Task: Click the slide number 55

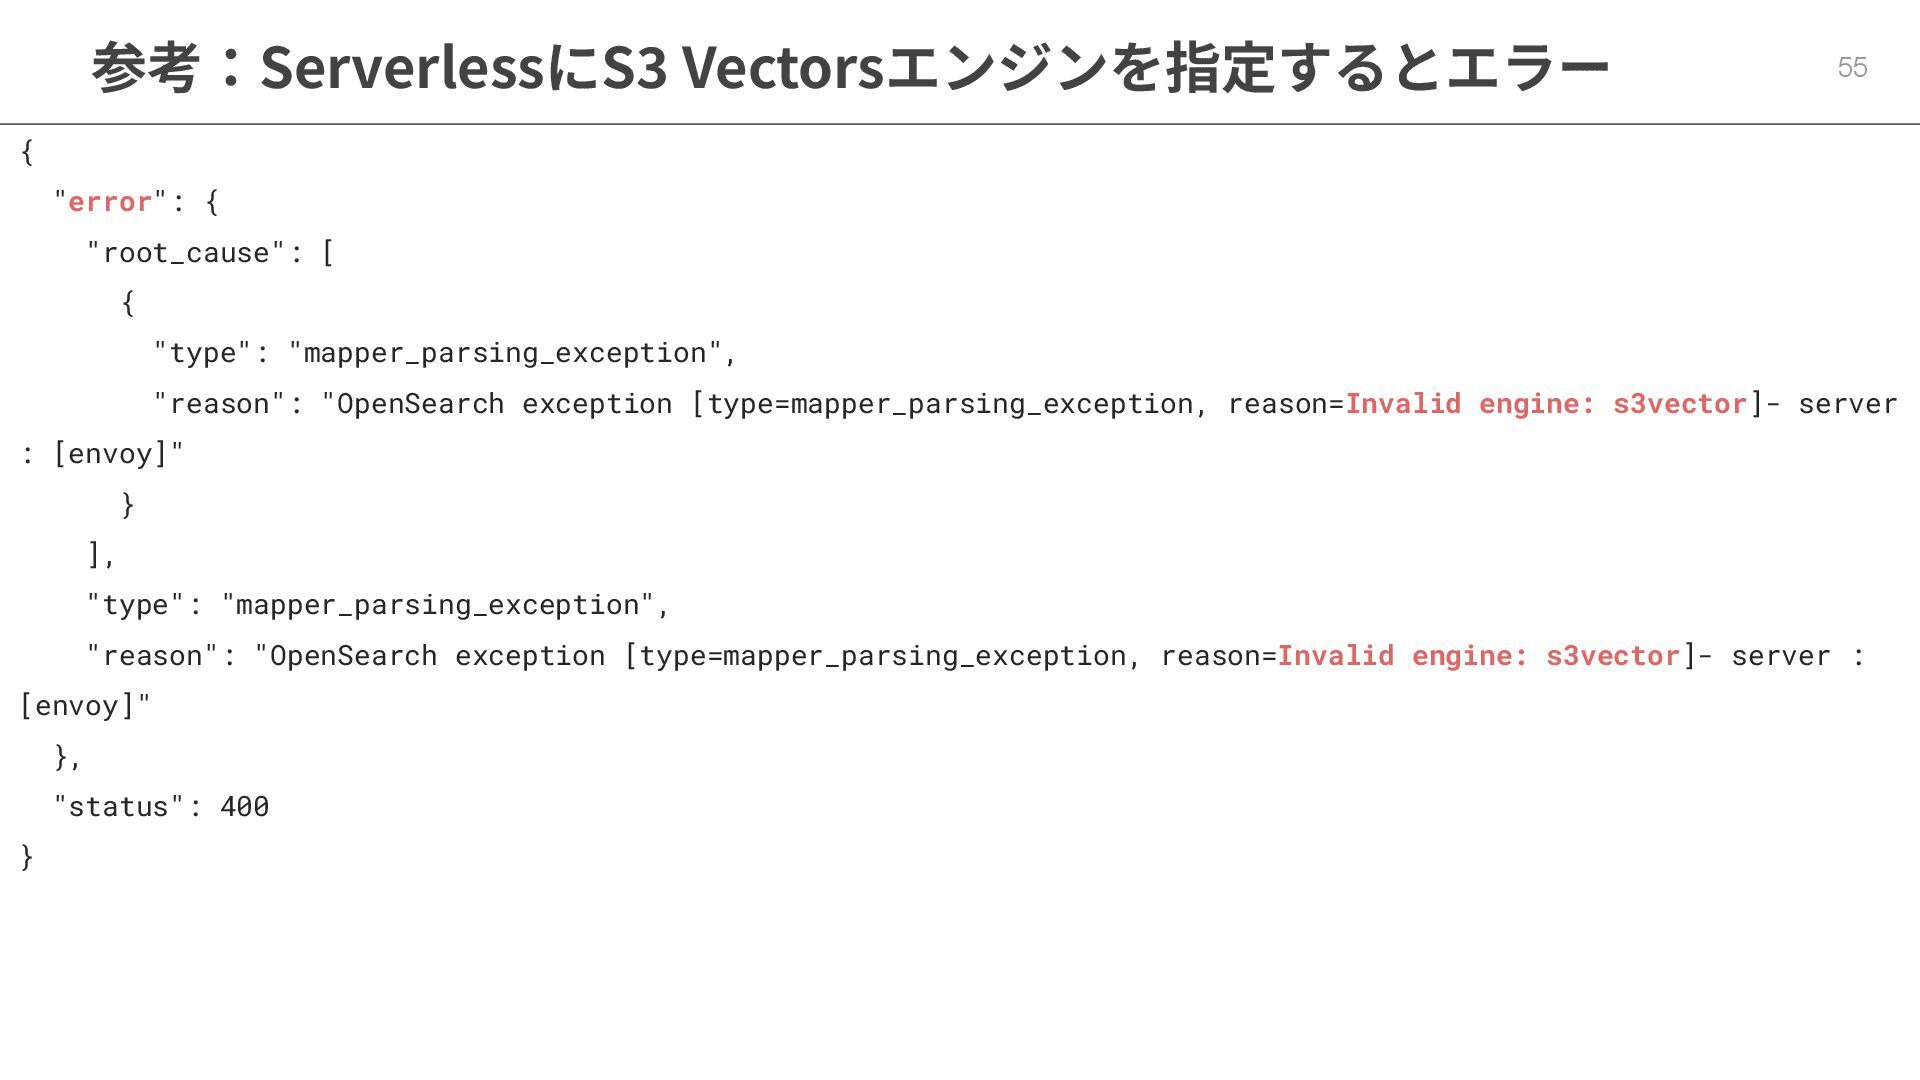Action: (x=1852, y=67)
